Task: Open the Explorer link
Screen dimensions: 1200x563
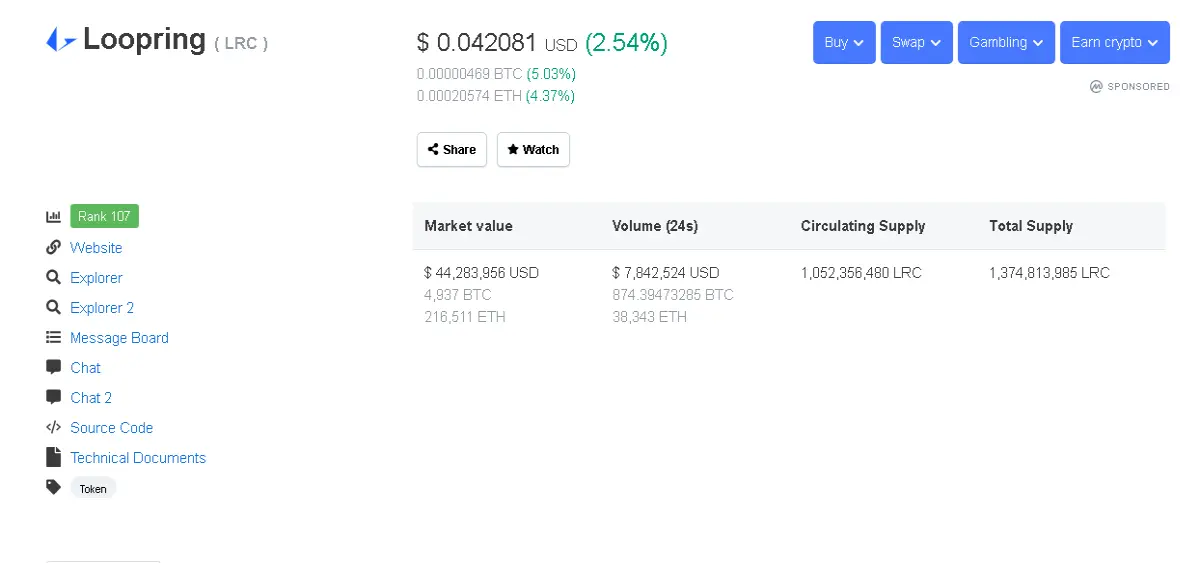Action: pyautogui.click(x=96, y=278)
